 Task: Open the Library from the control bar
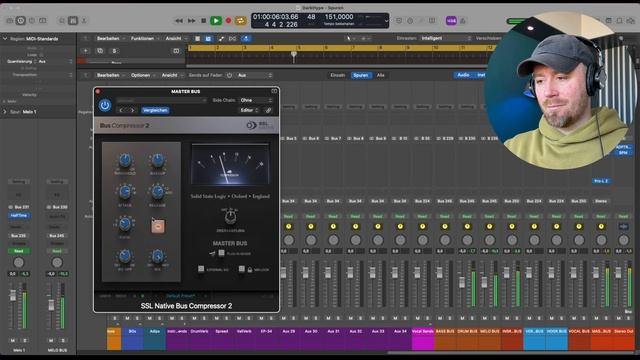[10, 20]
